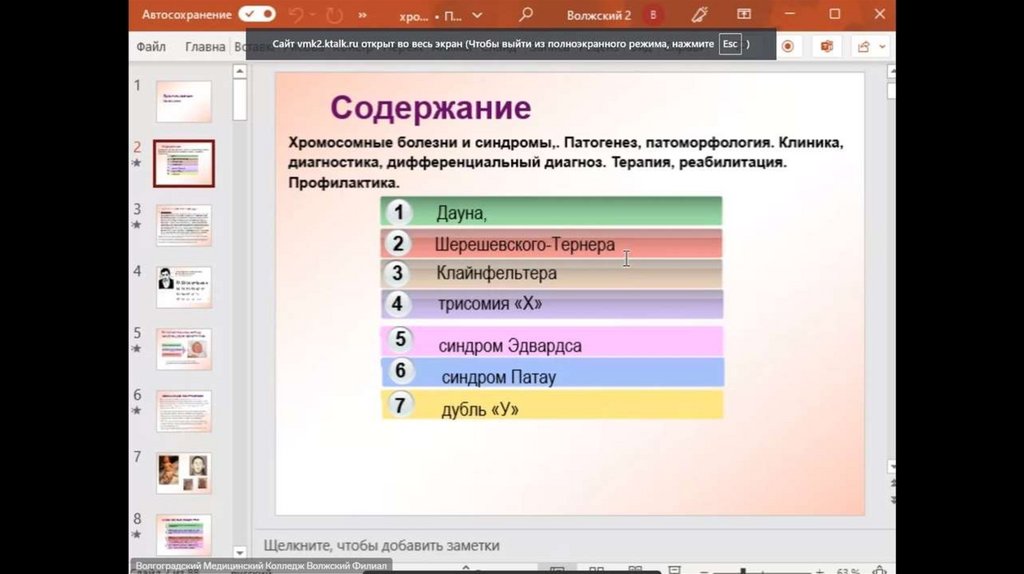Switch to the Главная ribbon tab
This screenshot has width=1024, height=574.
pos(205,47)
